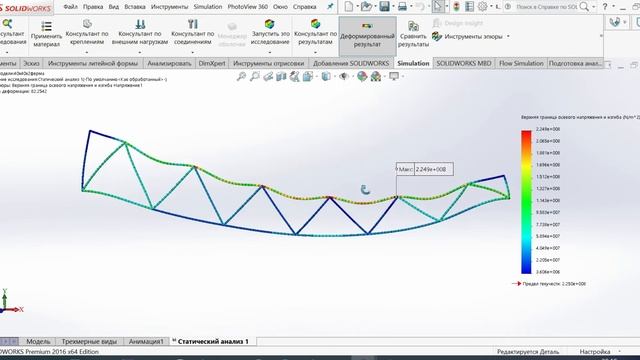This screenshot has width=640, height=360.
Task: Open the Правка menu
Action: pyautogui.click(x=93, y=7)
